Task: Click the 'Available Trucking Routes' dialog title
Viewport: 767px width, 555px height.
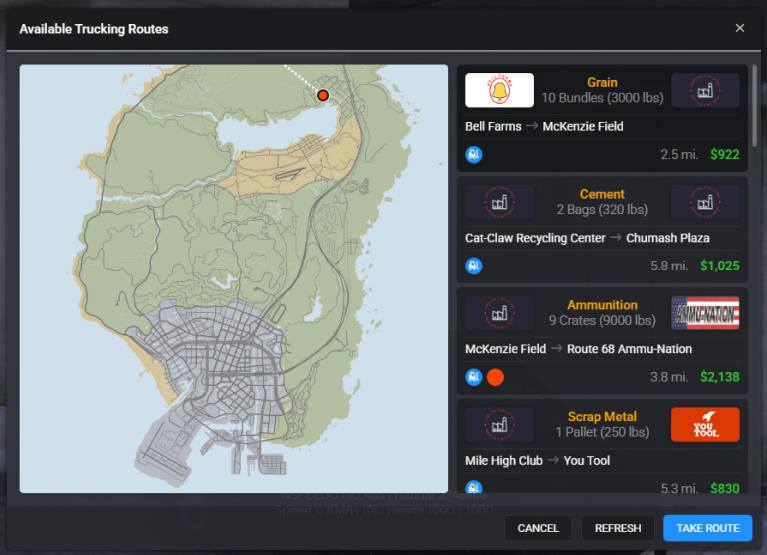Action: 94,29
